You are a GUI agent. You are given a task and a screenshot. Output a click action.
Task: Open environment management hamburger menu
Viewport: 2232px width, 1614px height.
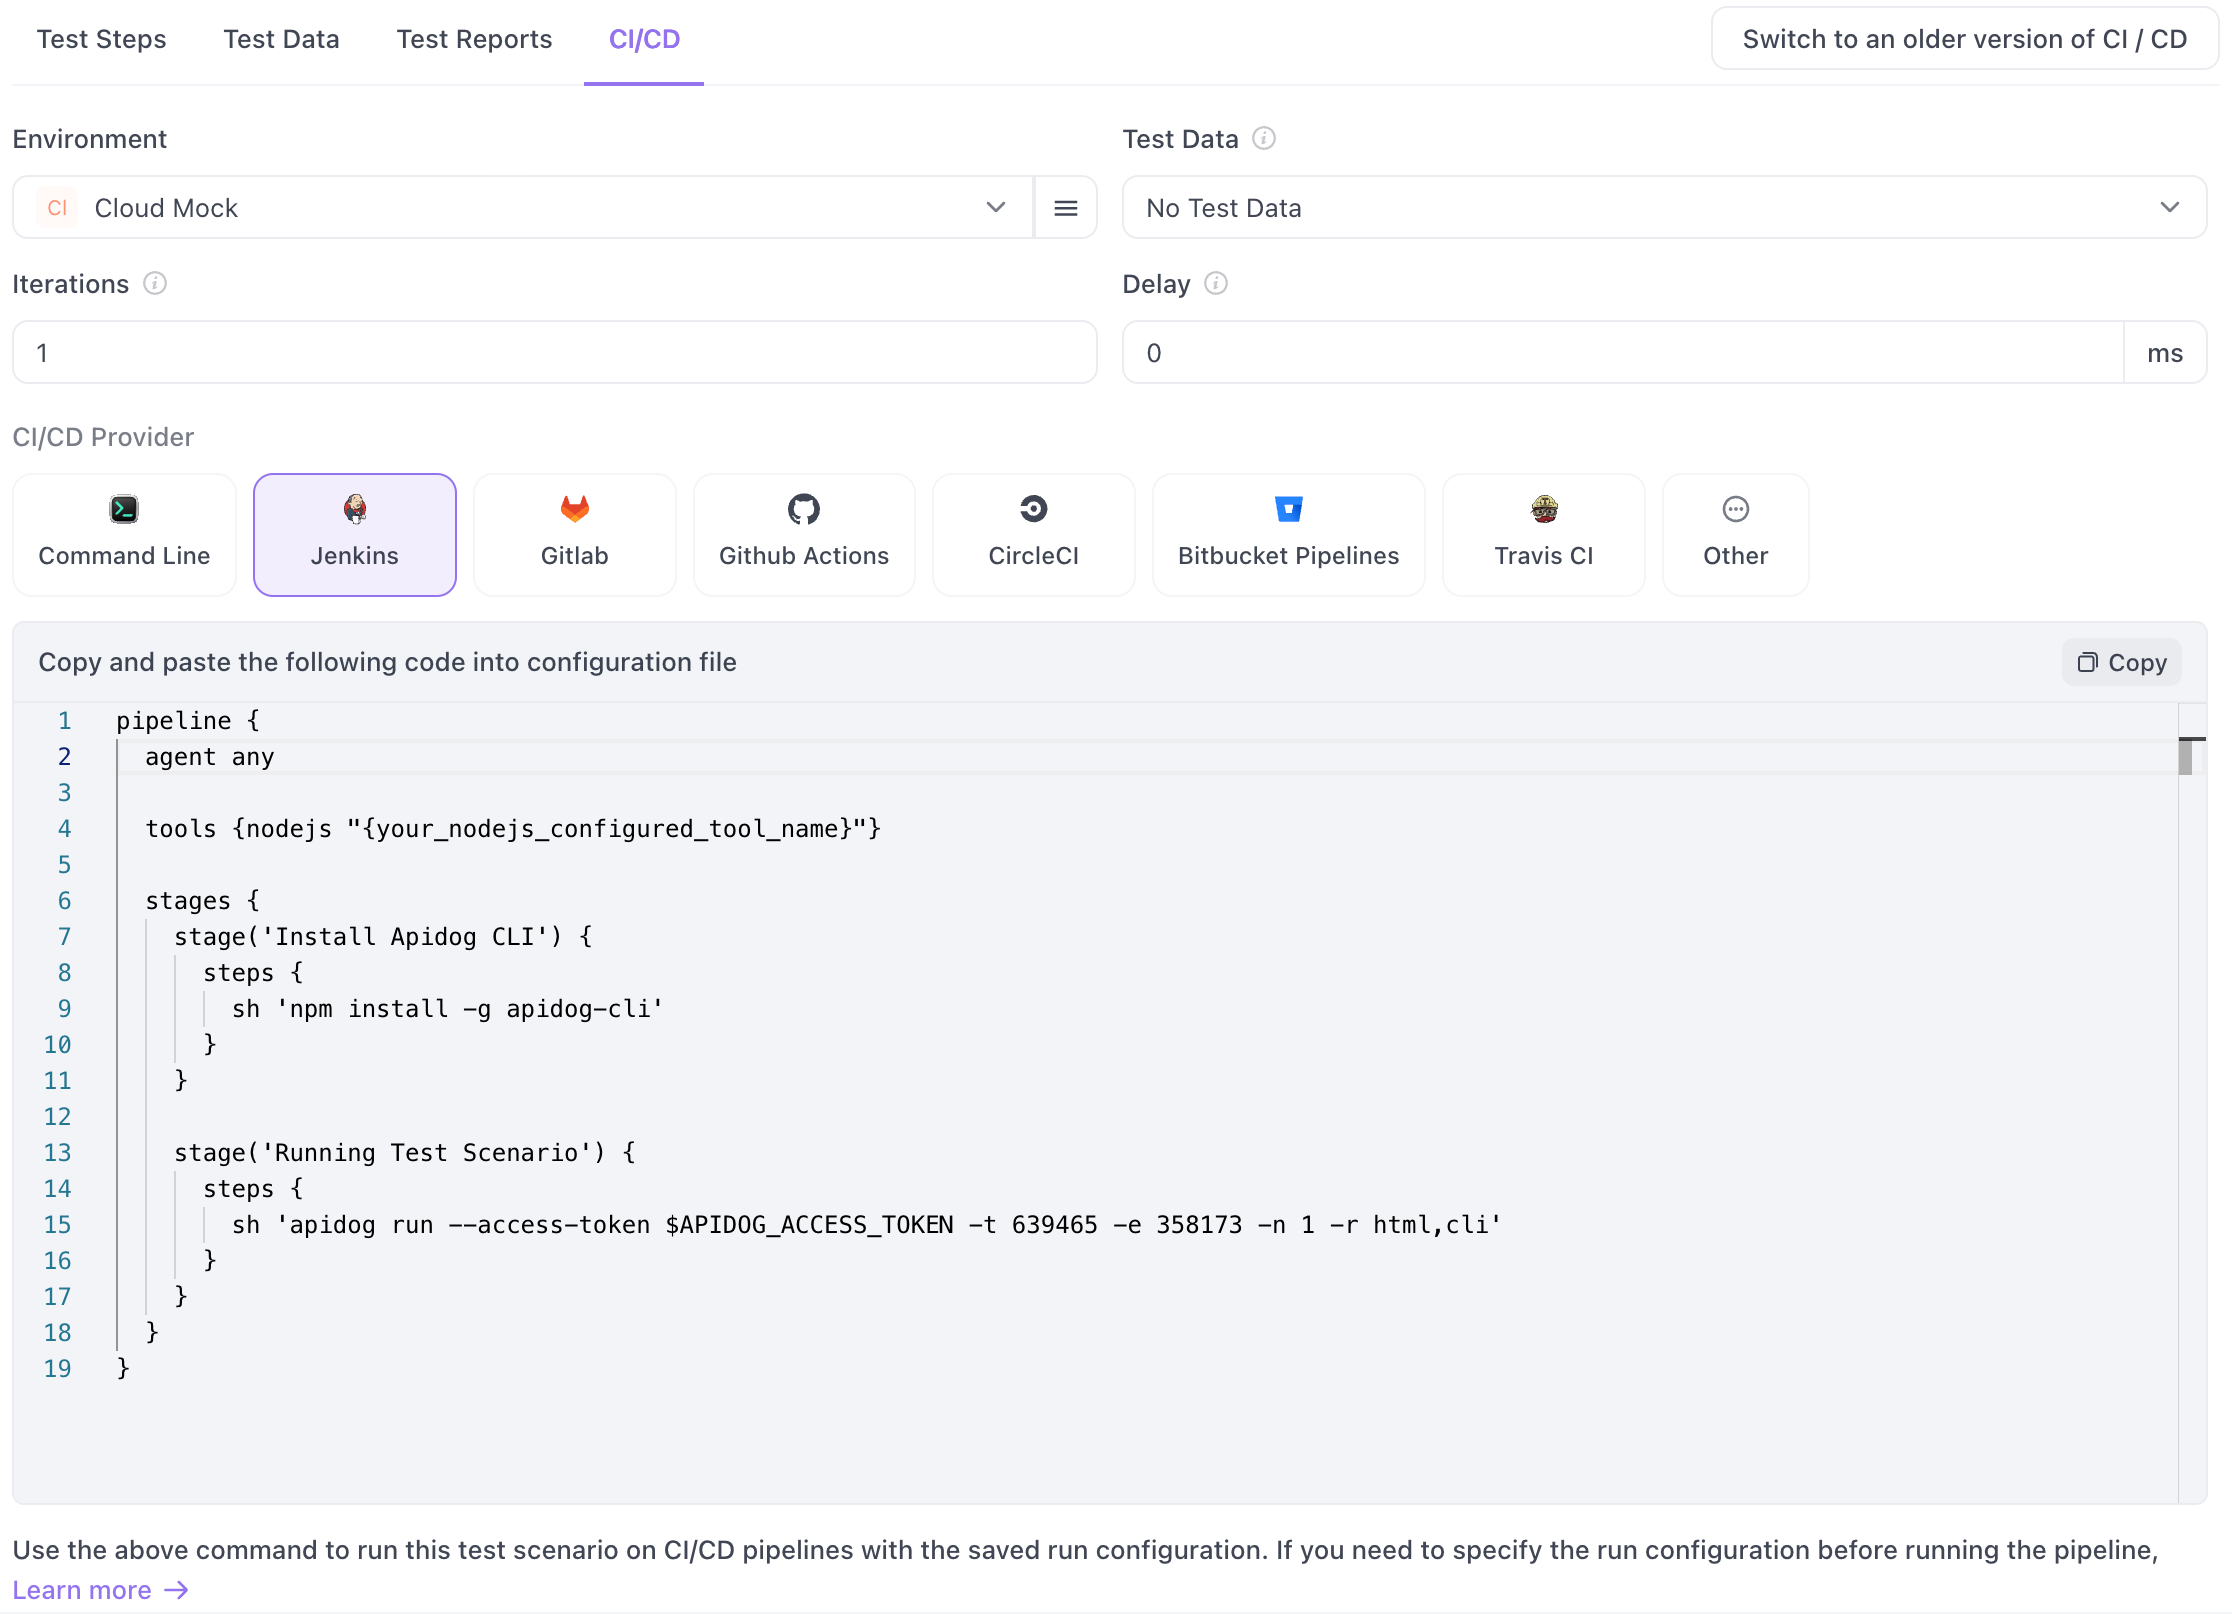pos(1066,208)
